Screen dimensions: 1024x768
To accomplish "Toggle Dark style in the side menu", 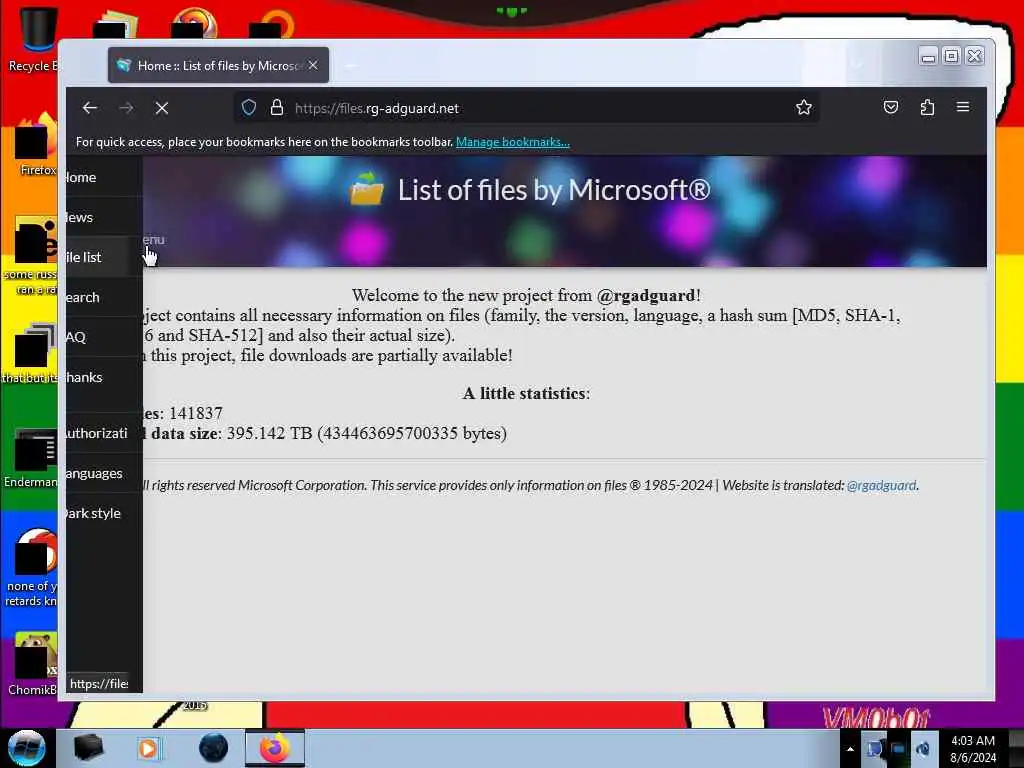I will 104,513.
